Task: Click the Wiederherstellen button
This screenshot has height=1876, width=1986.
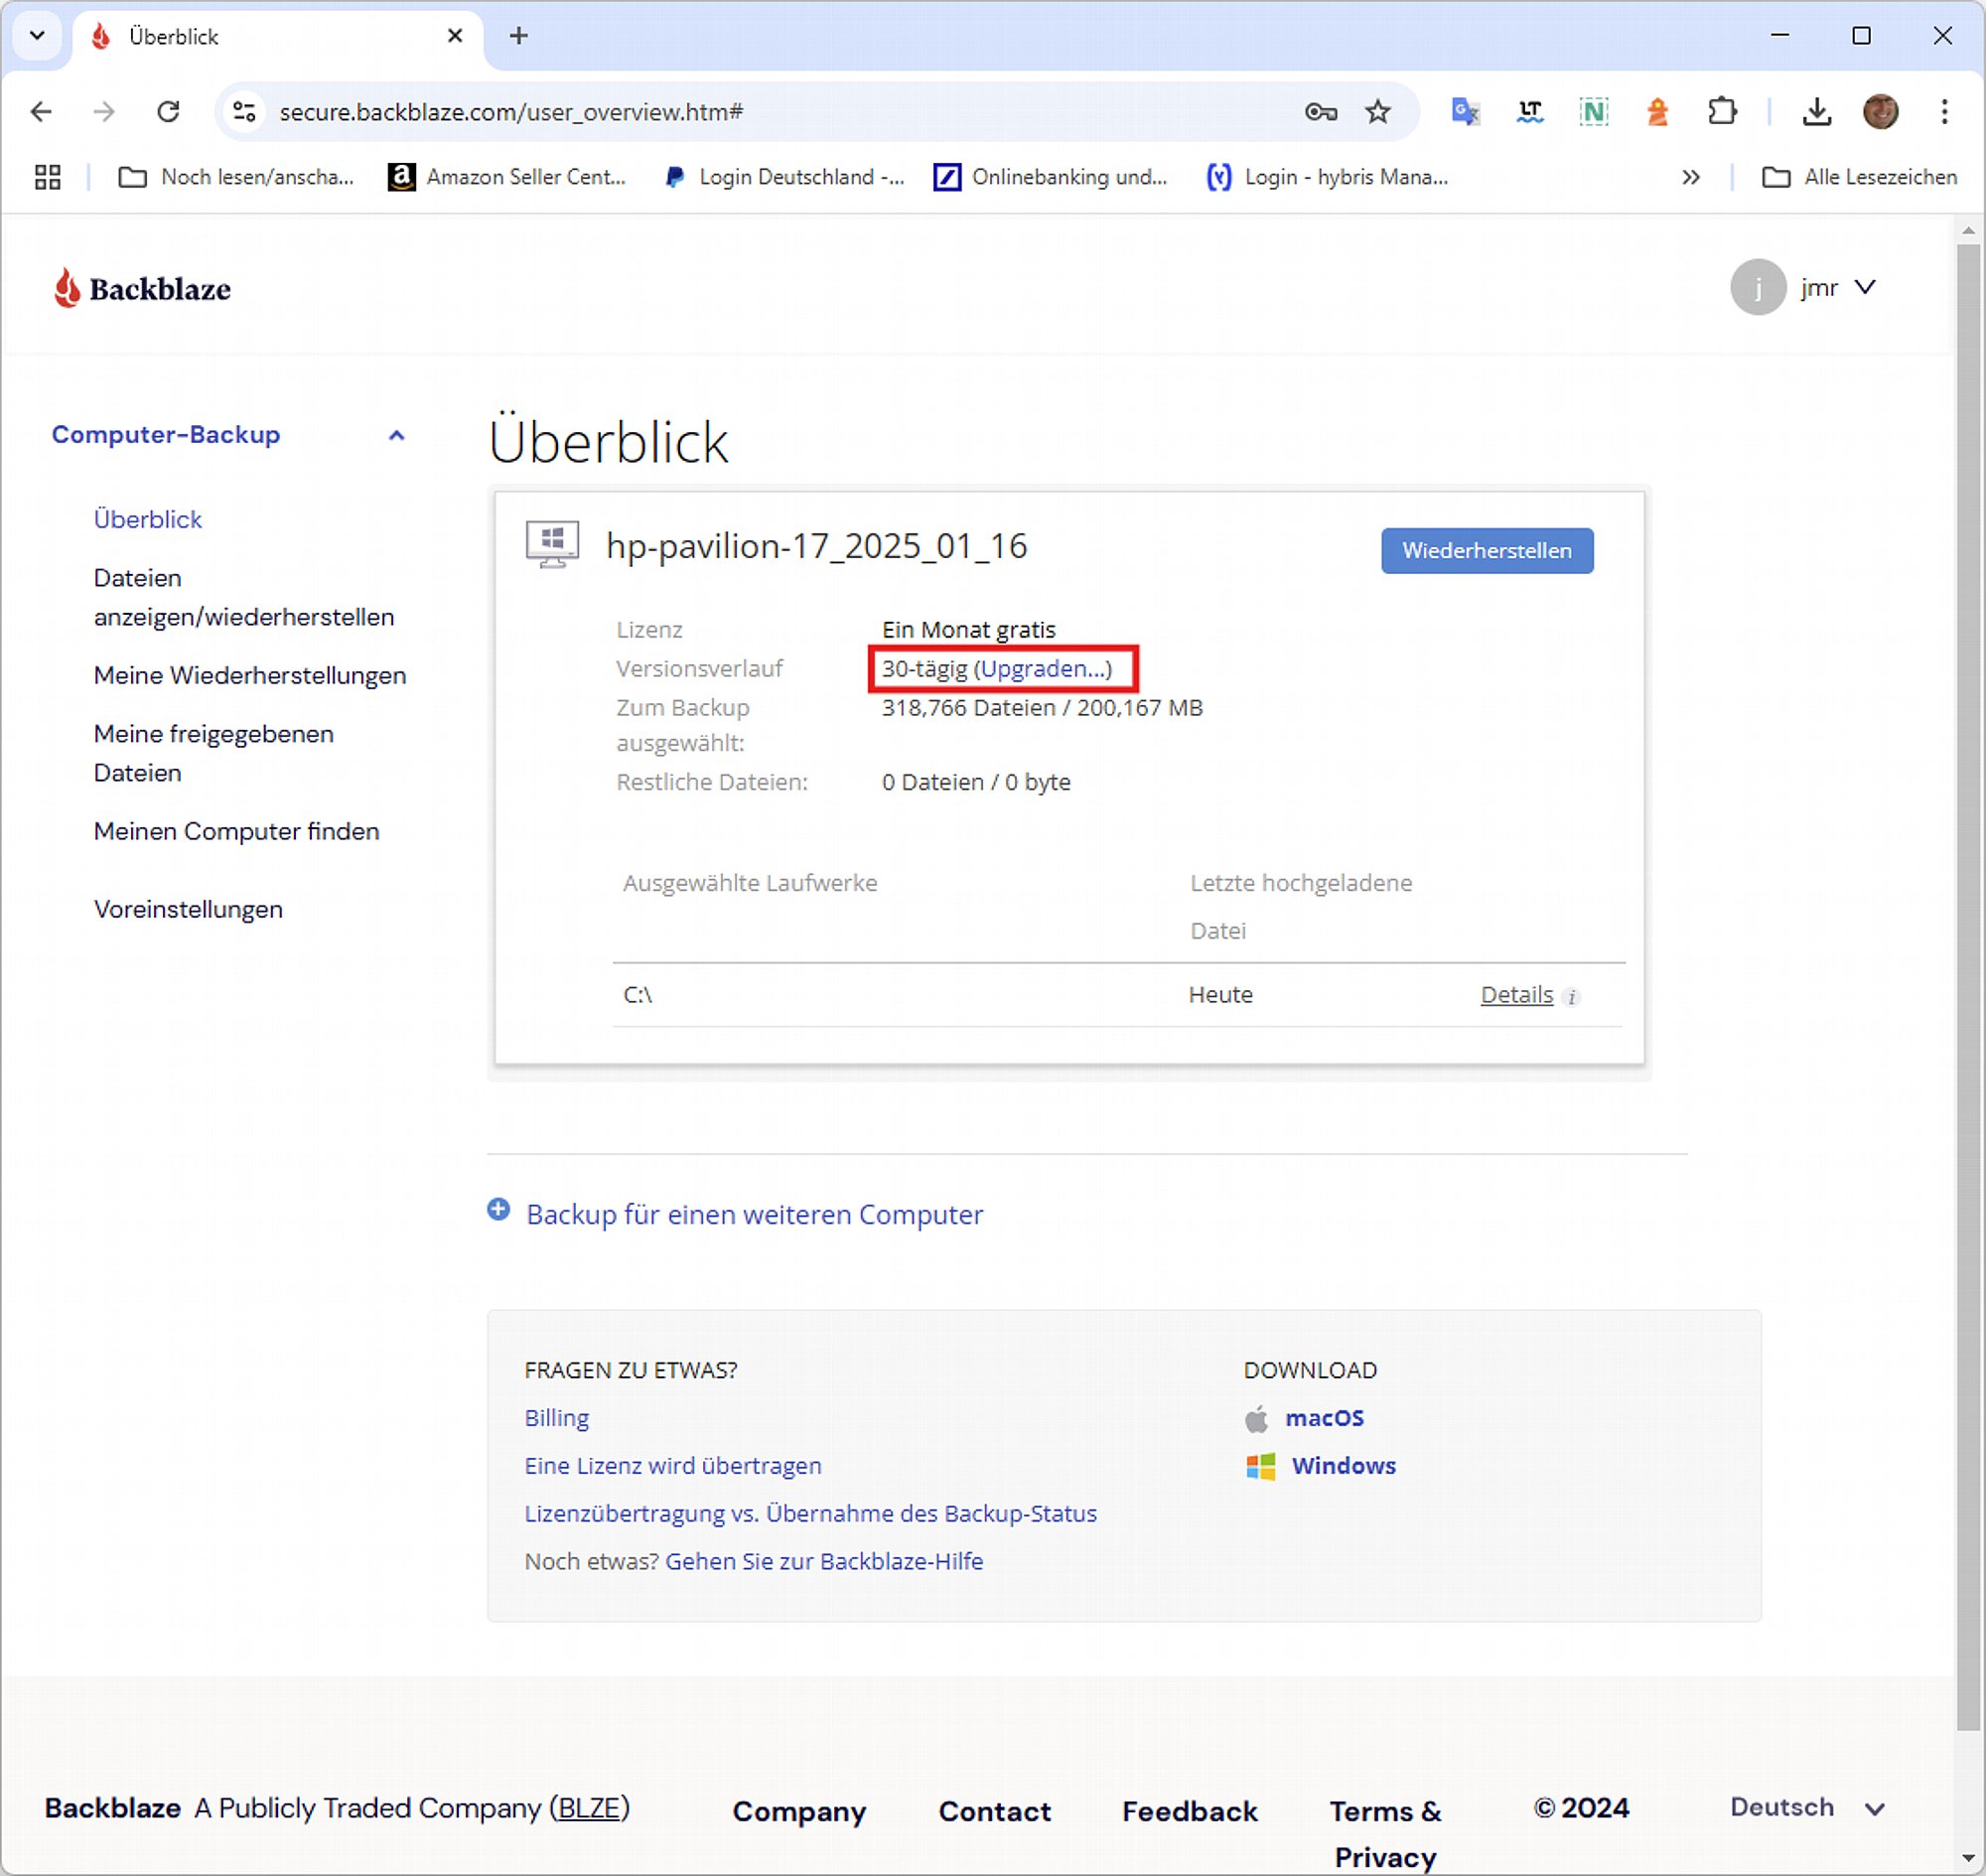Action: pos(1487,550)
